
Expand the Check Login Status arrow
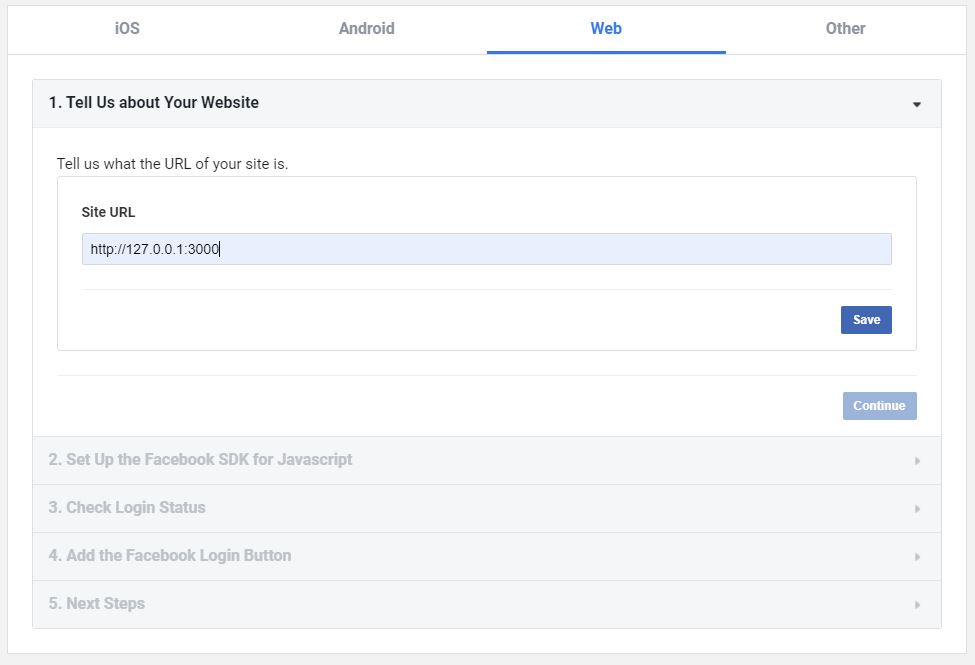point(916,509)
